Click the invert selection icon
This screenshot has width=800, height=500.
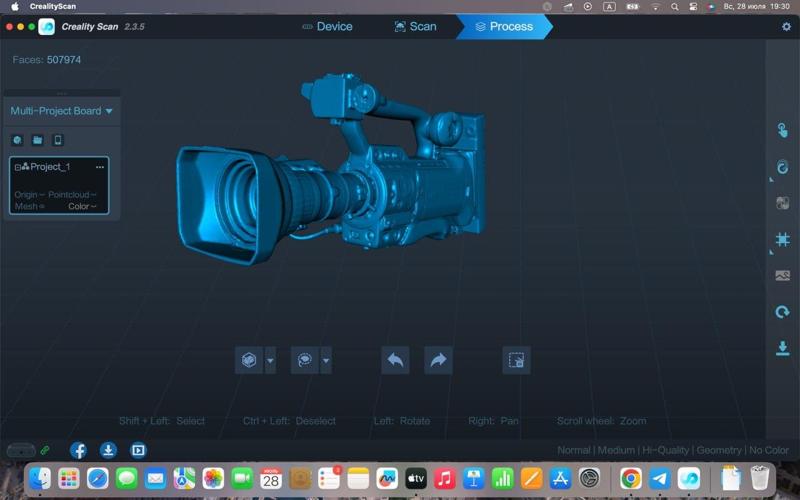pos(516,361)
